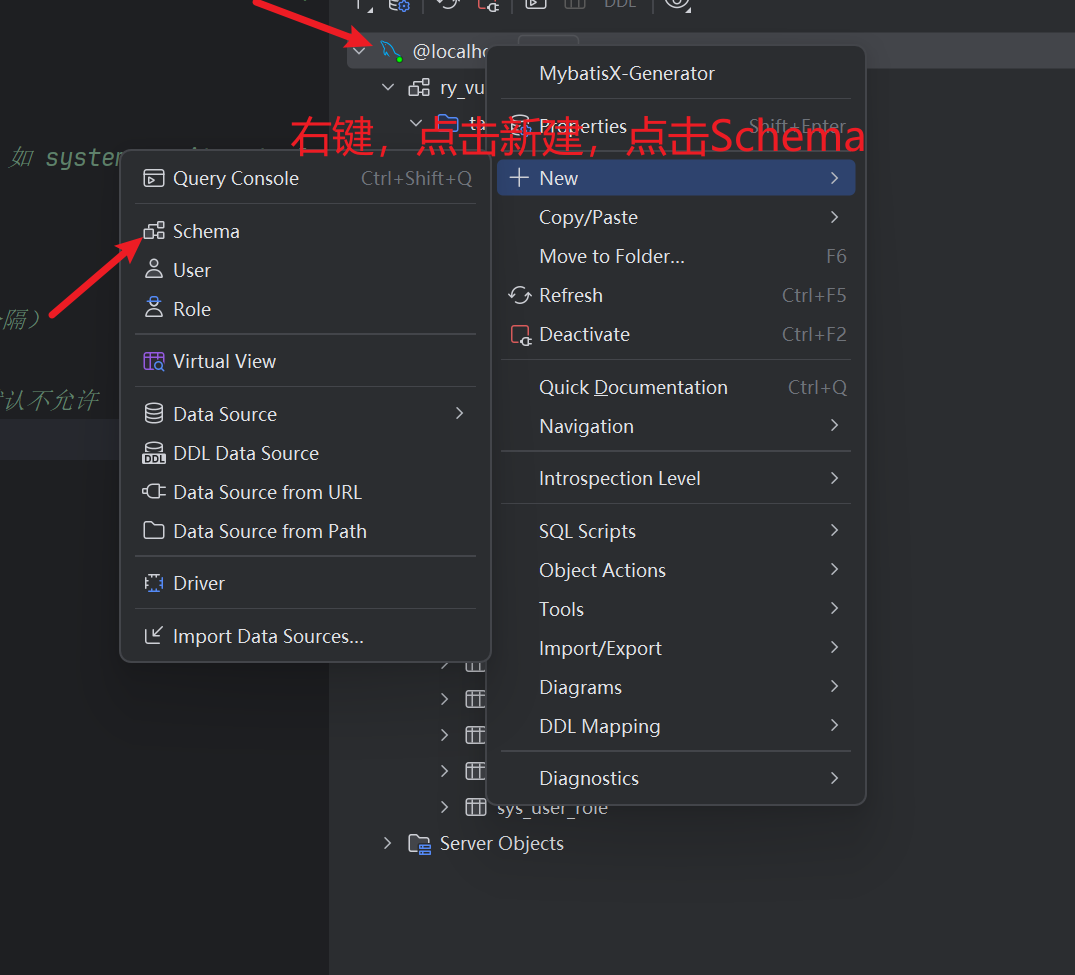Image resolution: width=1075 pixels, height=975 pixels.
Task: Select the ry_vu schema icon in the tree
Action: 419,88
